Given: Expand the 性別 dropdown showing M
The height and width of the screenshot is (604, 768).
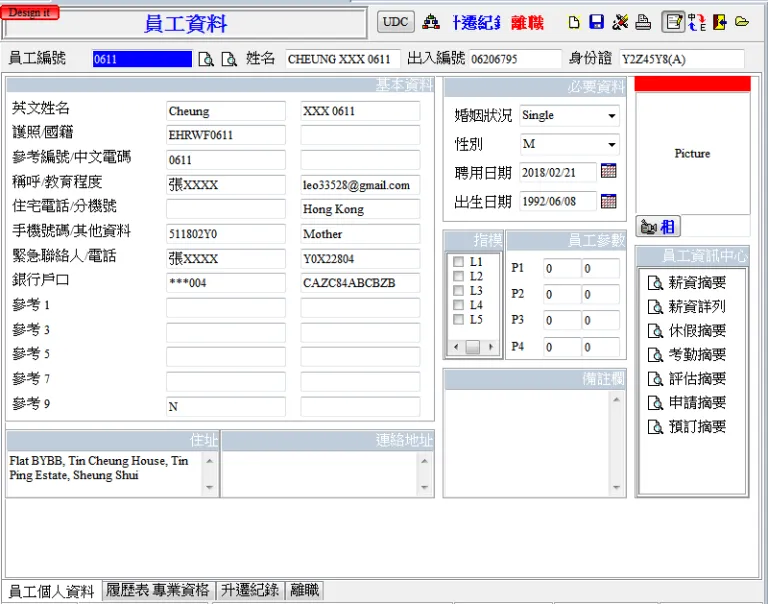Looking at the screenshot, I should [x=611, y=145].
